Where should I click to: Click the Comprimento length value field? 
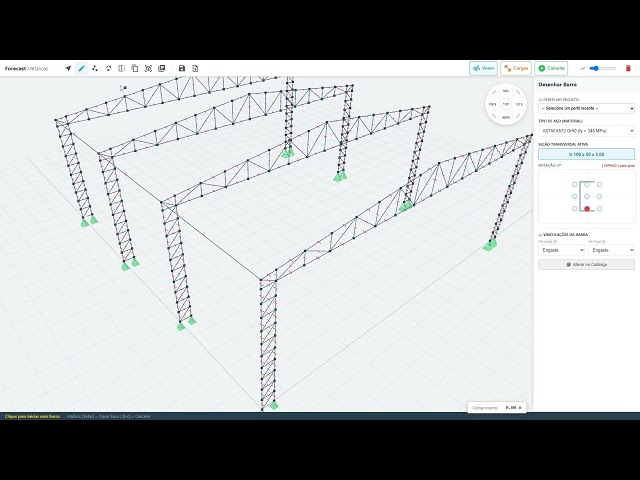(x=513, y=407)
